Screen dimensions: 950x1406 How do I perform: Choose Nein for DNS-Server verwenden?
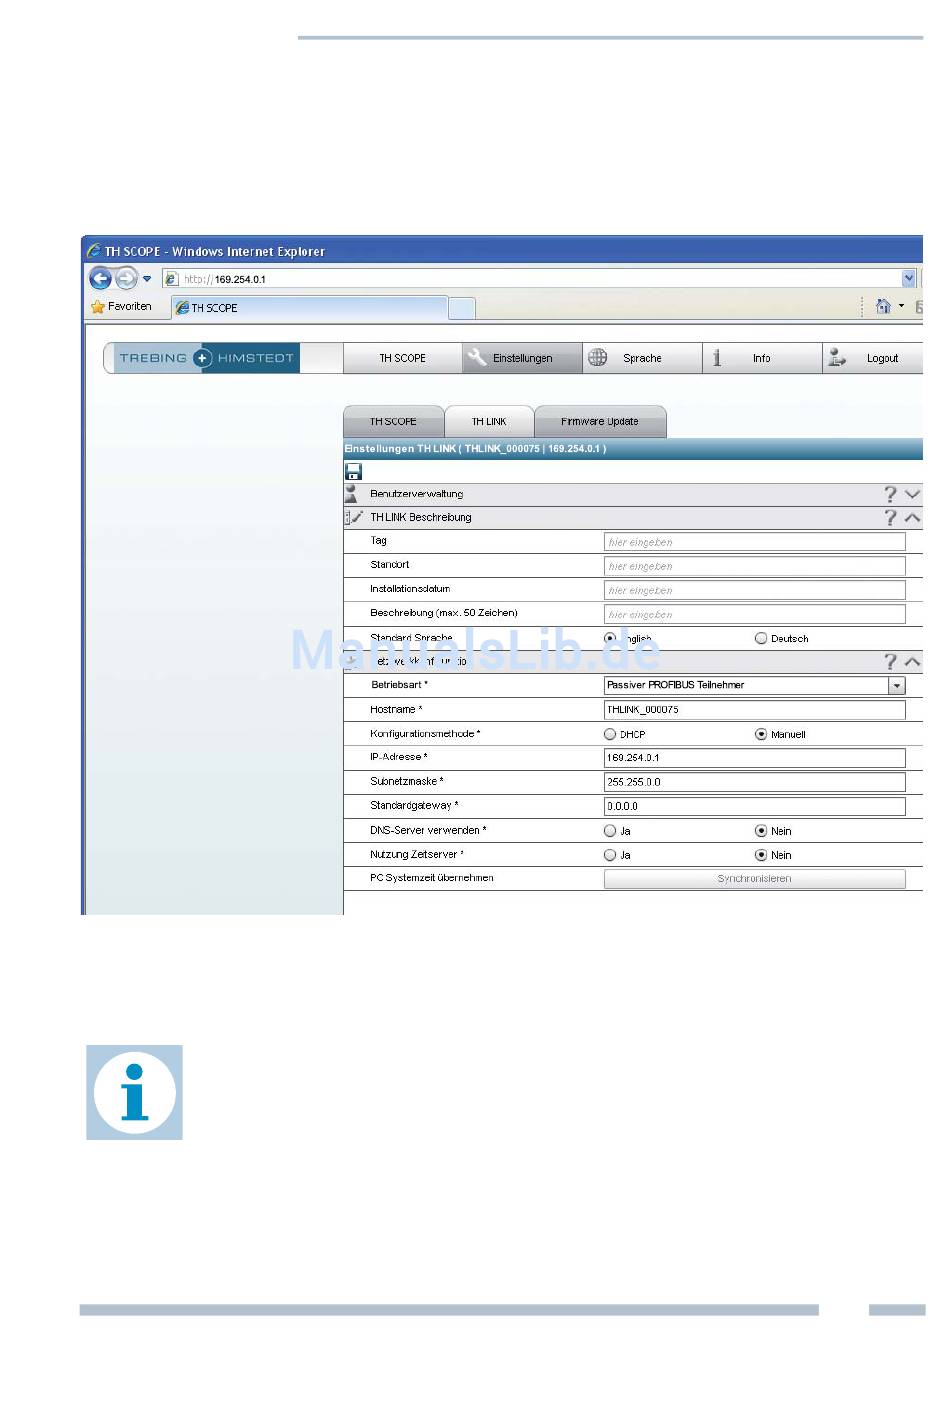click(x=761, y=831)
